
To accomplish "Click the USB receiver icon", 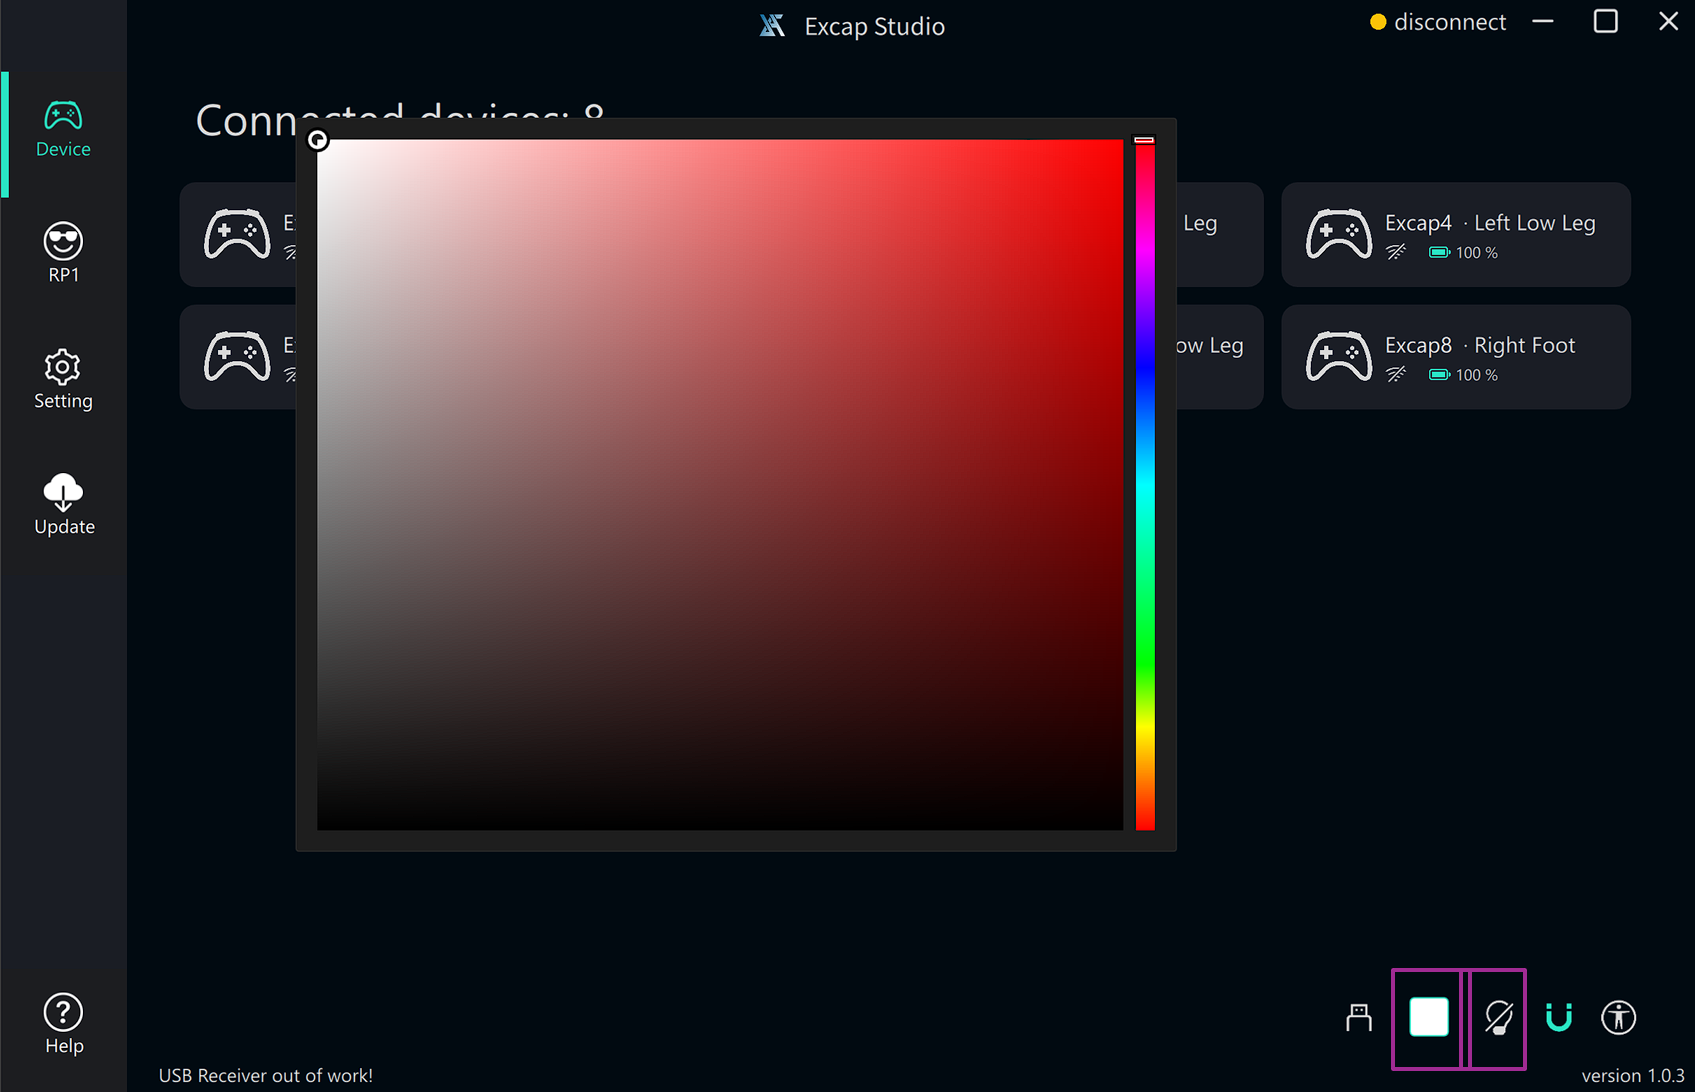I will 1358,1018.
